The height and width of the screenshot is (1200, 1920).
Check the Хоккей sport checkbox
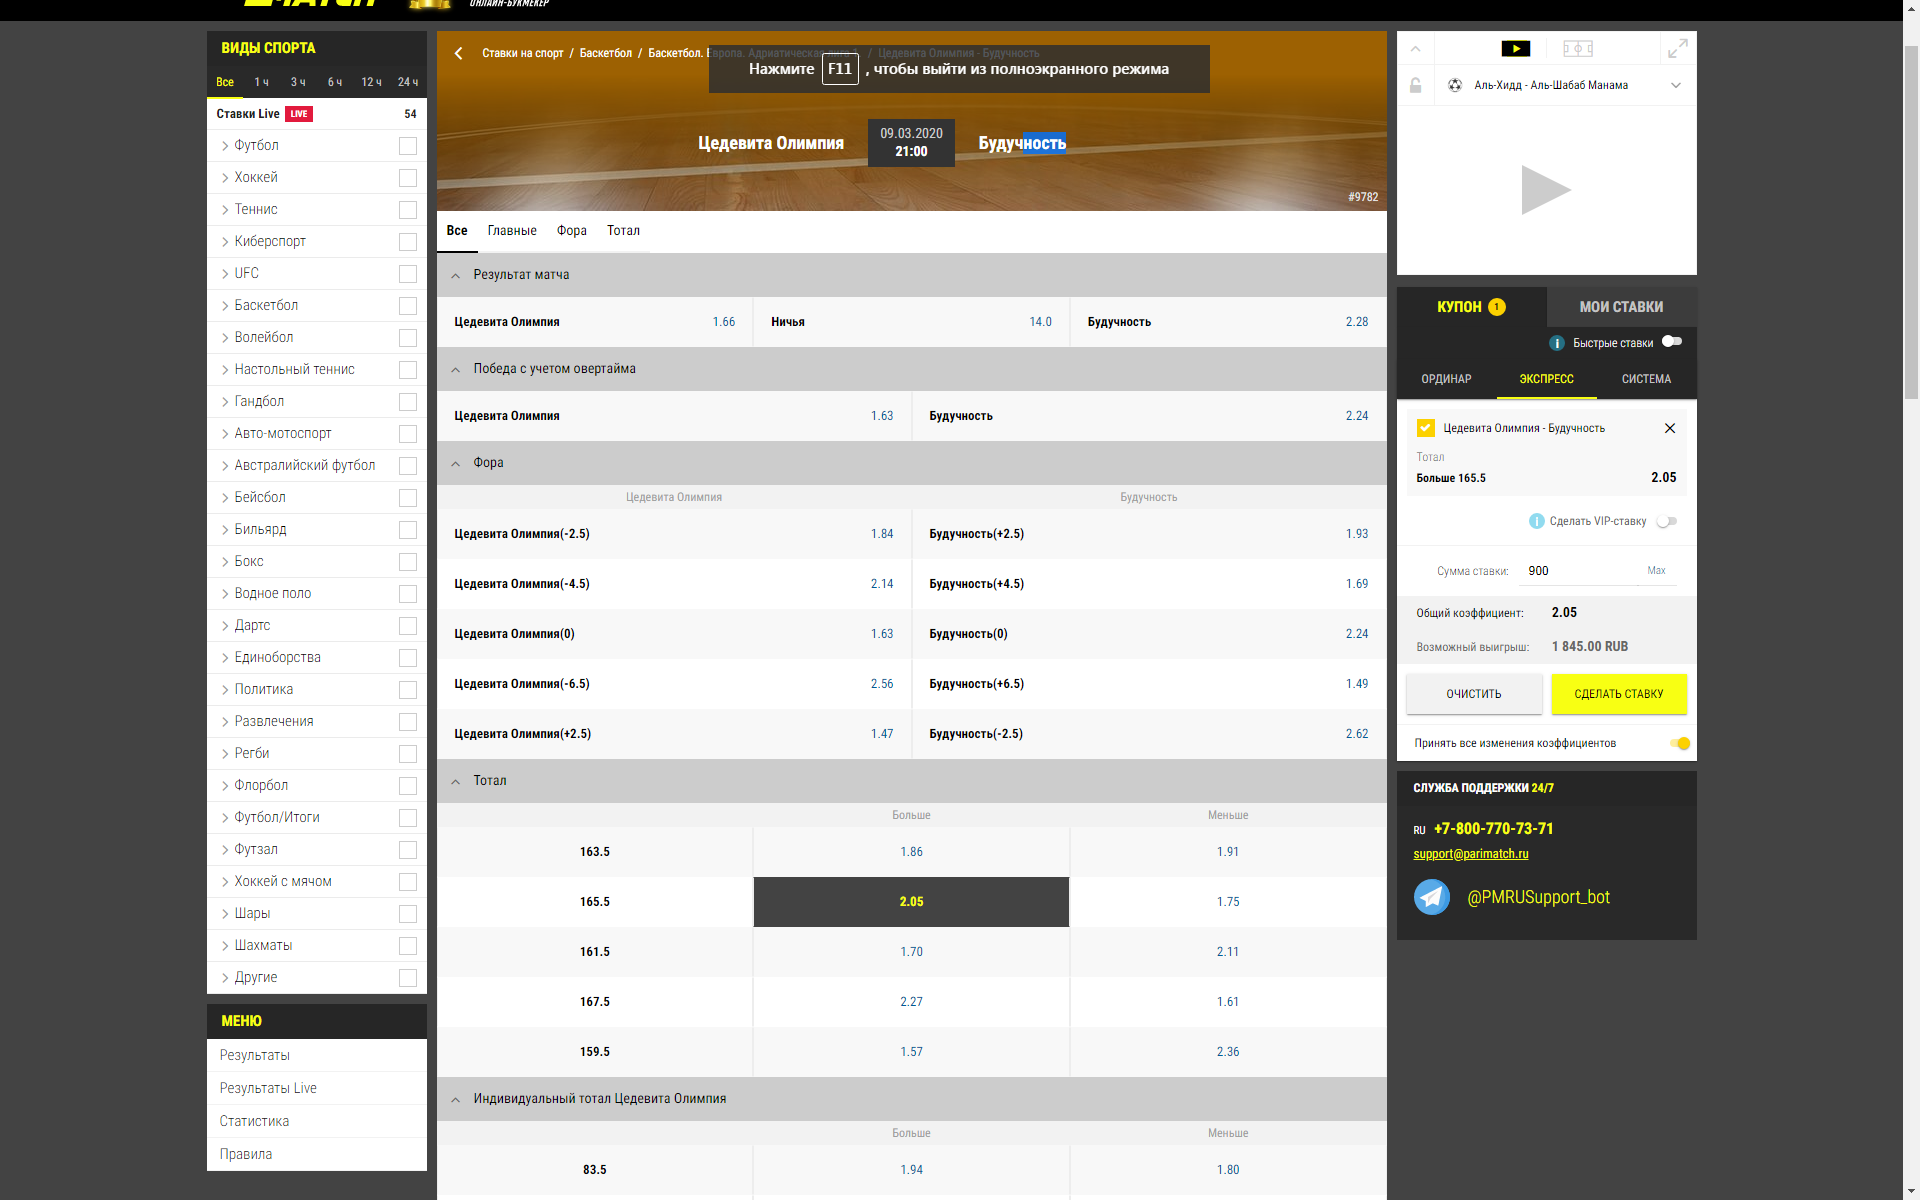click(408, 178)
